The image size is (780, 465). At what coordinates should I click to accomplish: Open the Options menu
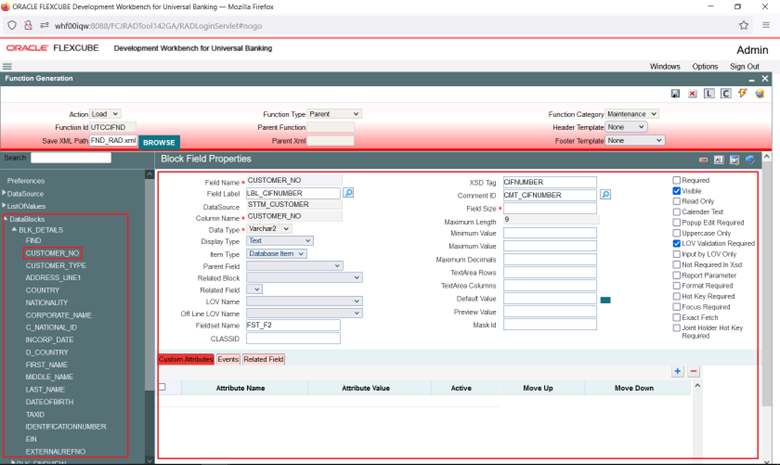point(705,66)
